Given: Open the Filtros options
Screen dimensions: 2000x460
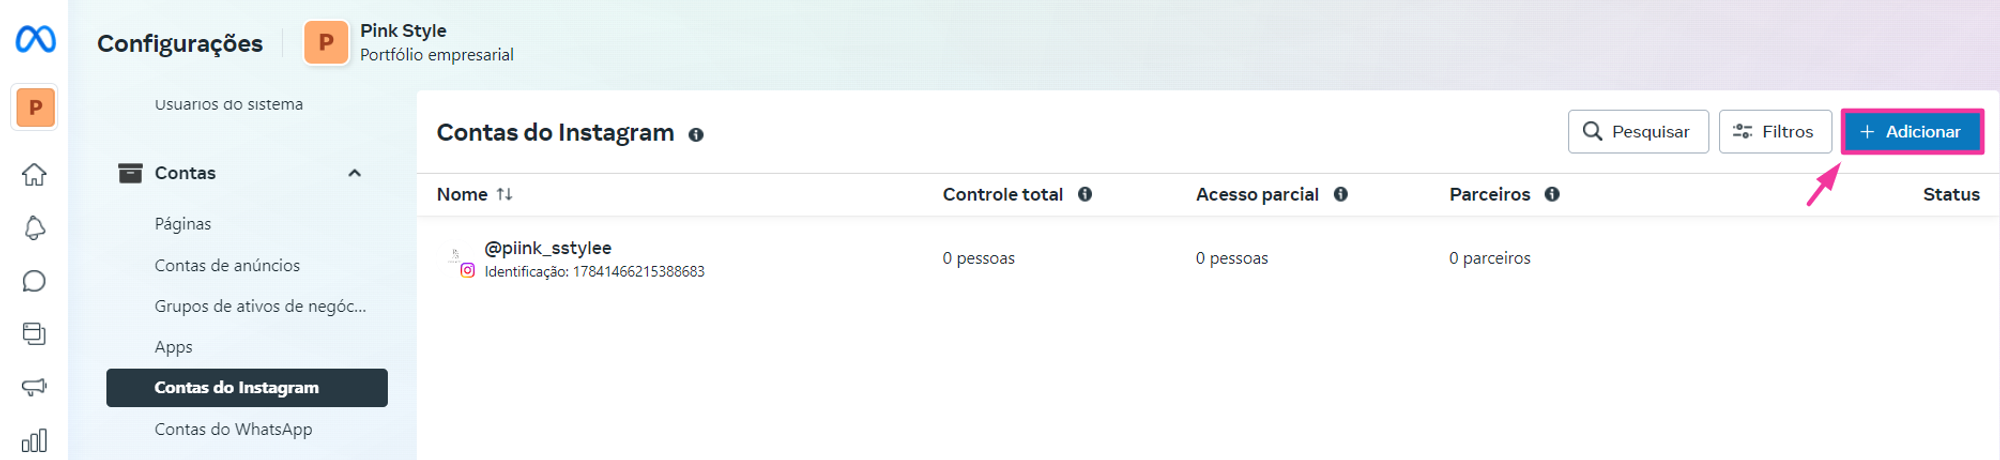Looking at the screenshot, I should (1775, 132).
